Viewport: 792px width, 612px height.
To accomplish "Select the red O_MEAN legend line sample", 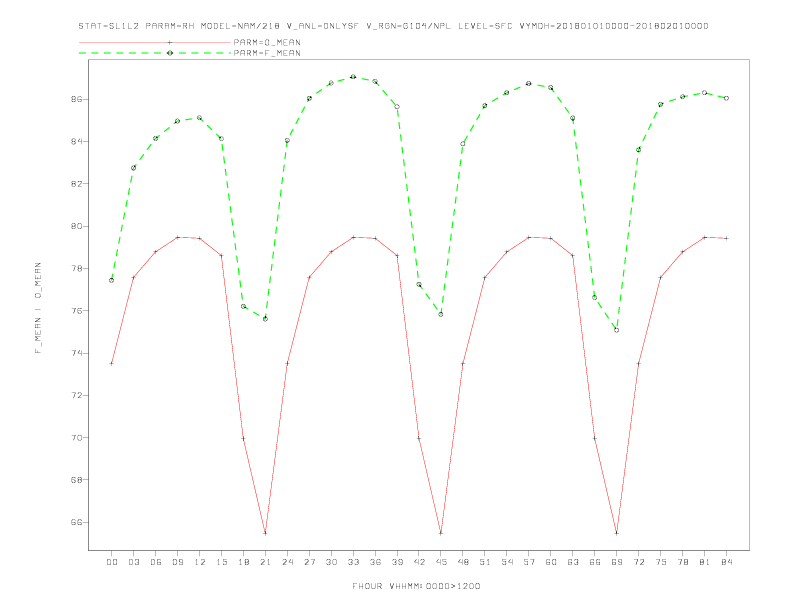I will pos(155,42).
